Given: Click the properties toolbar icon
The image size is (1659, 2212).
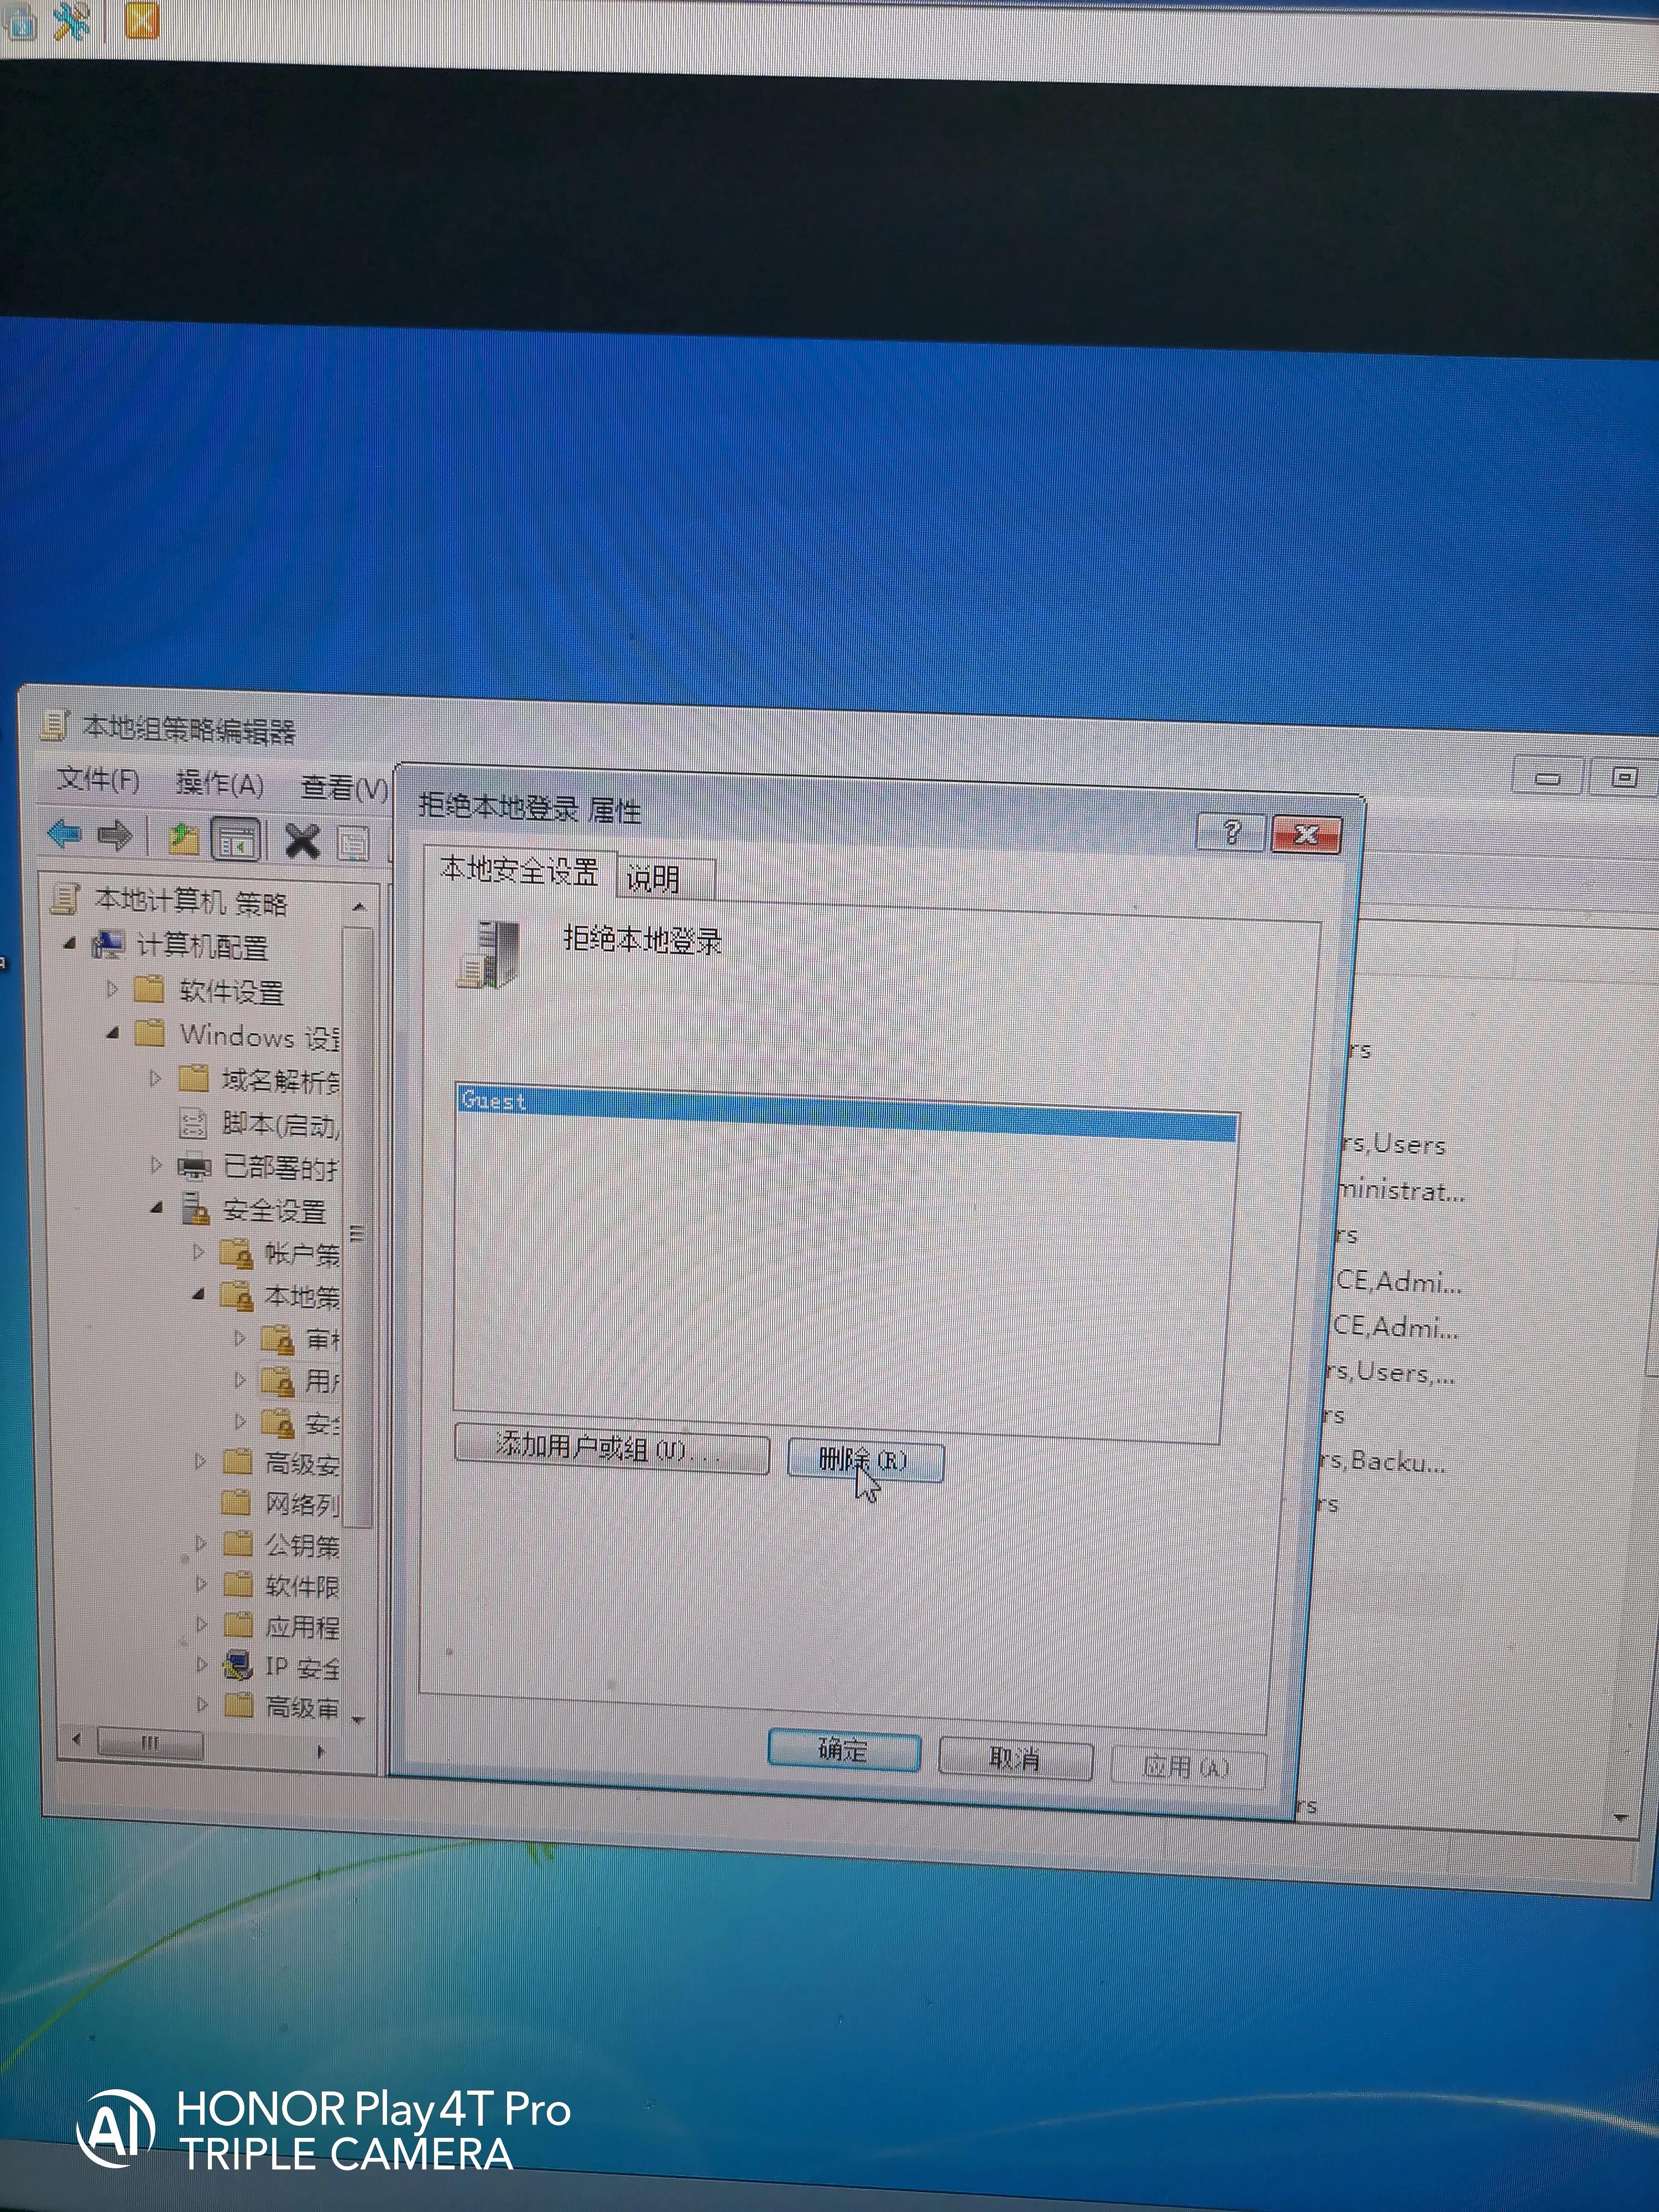Looking at the screenshot, I should [x=353, y=843].
